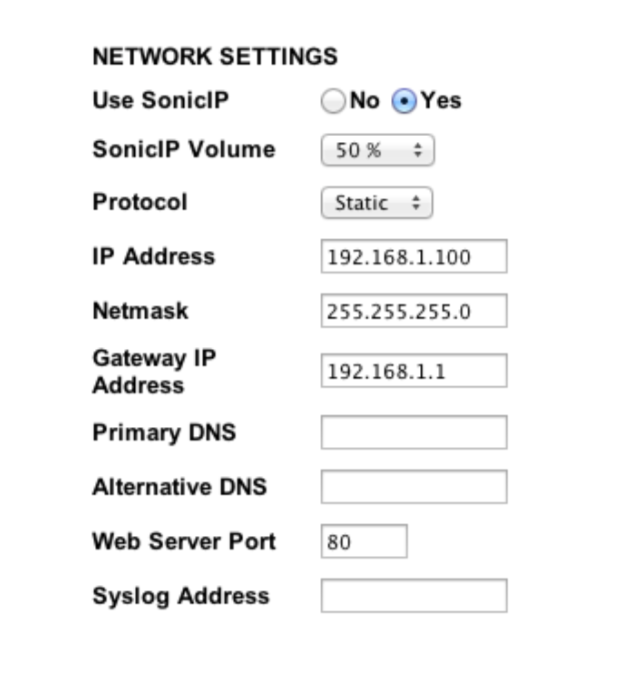Click the NETWORK SETTINGS heading
The height and width of the screenshot is (674, 623).
(x=215, y=57)
